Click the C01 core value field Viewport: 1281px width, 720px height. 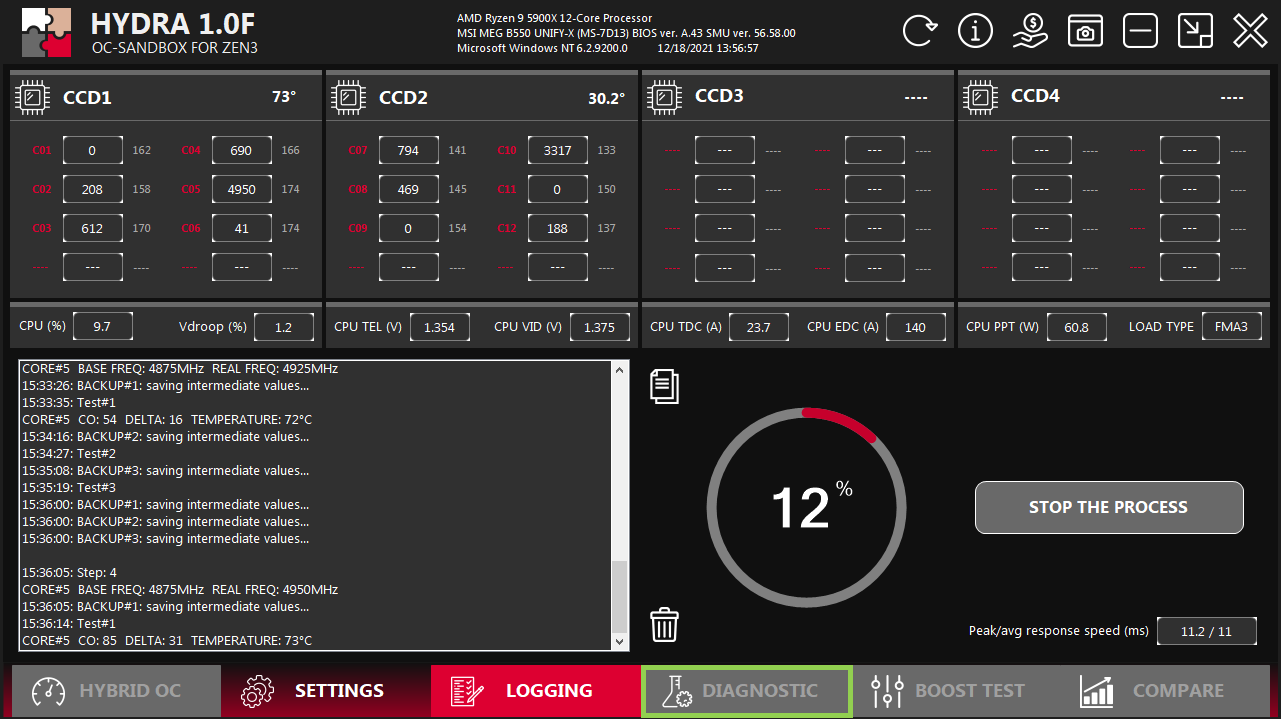pos(92,151)
